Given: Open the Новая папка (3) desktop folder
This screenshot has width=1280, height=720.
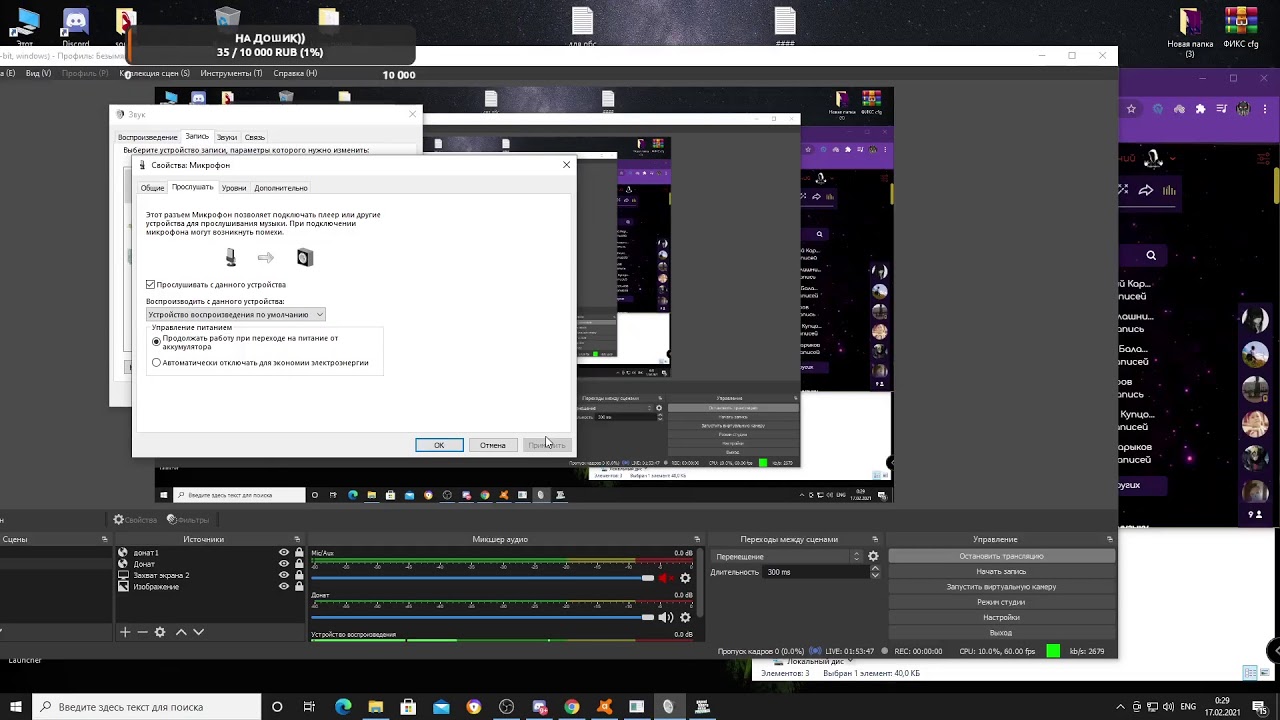Looking at the screenshot, I should point(1190,32).
